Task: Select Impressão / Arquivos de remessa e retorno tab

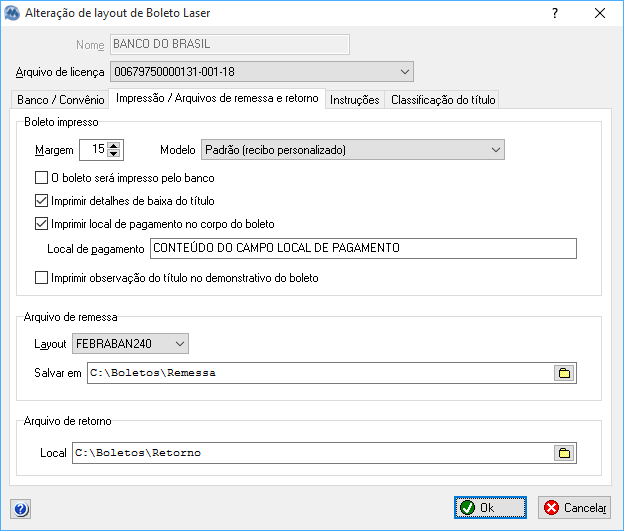Action: click(217, 98)
